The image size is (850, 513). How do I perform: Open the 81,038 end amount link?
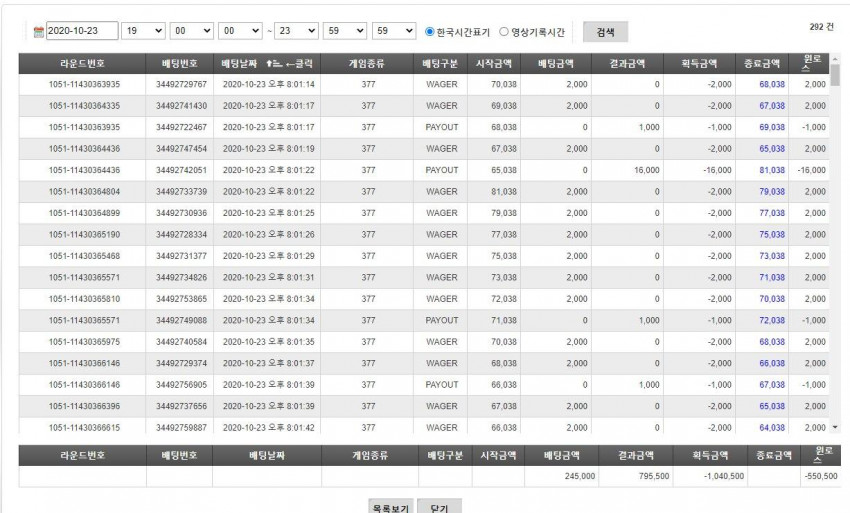pyautogui.click(x=772, y=170)
